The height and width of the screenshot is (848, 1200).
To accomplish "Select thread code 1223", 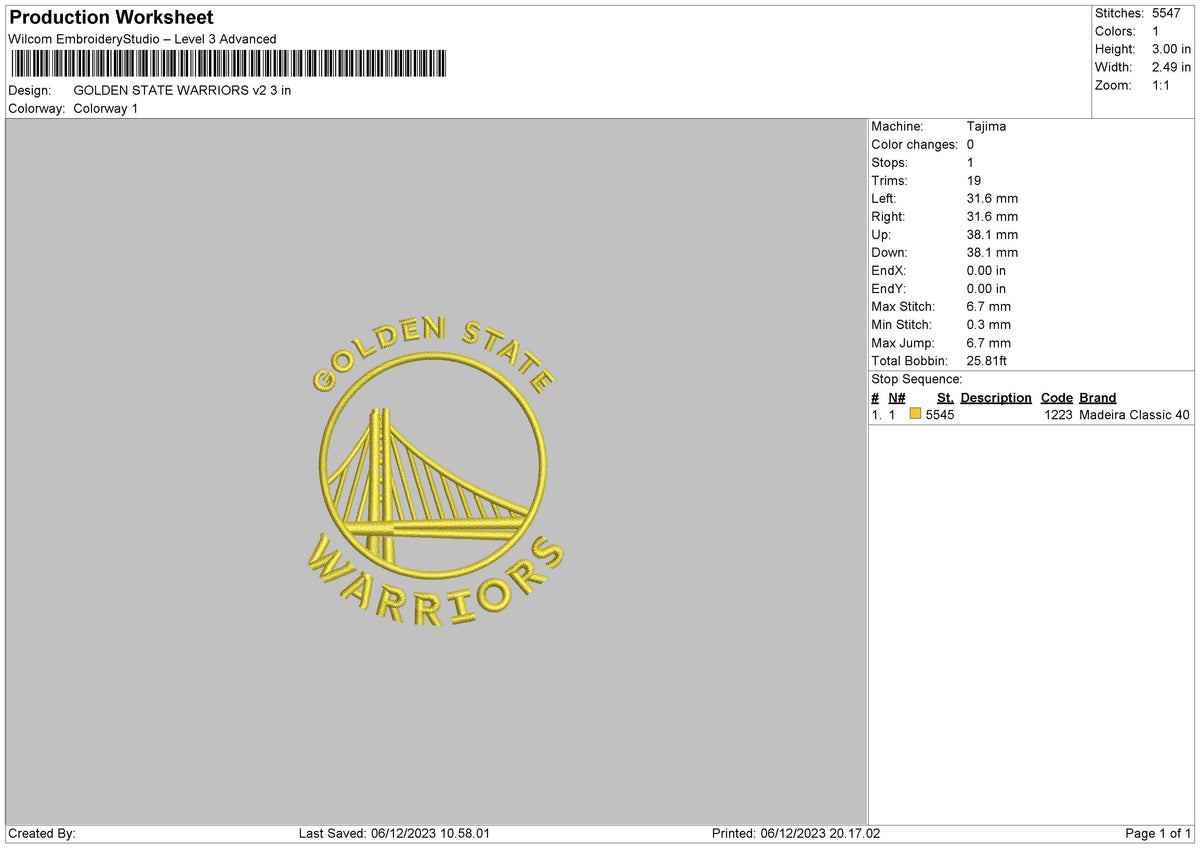I will (1059, 415).
